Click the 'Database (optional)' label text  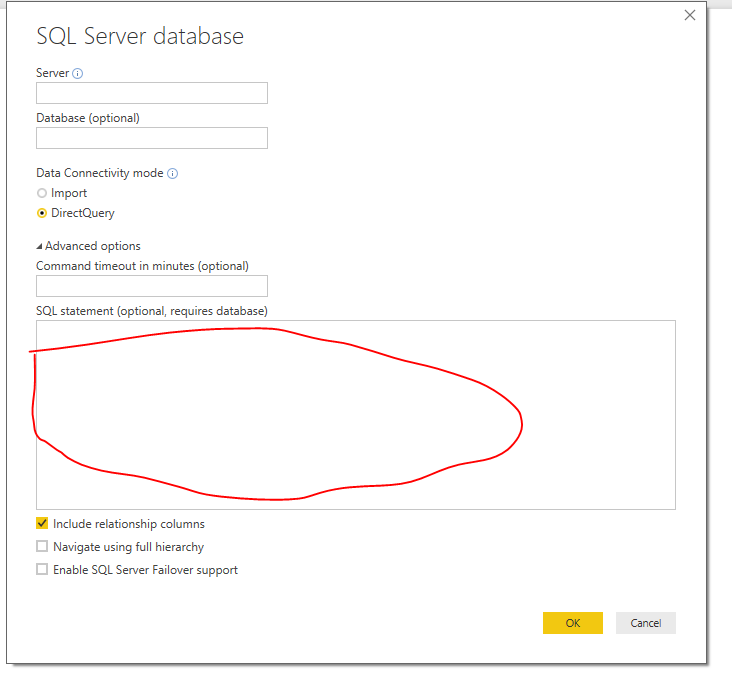[88, 118]
